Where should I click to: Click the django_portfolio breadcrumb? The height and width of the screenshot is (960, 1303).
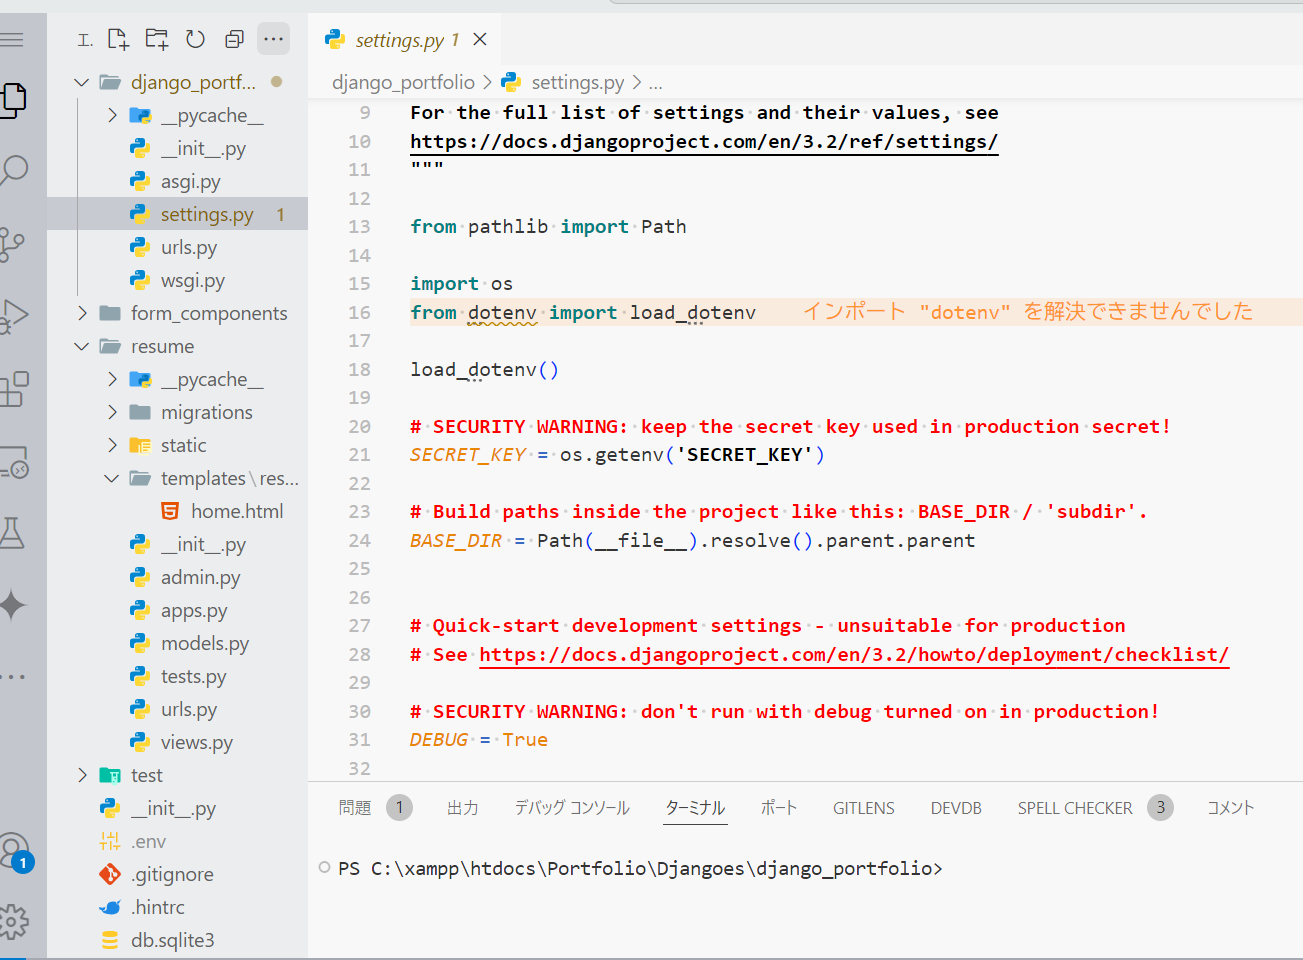tap(404, 82)
